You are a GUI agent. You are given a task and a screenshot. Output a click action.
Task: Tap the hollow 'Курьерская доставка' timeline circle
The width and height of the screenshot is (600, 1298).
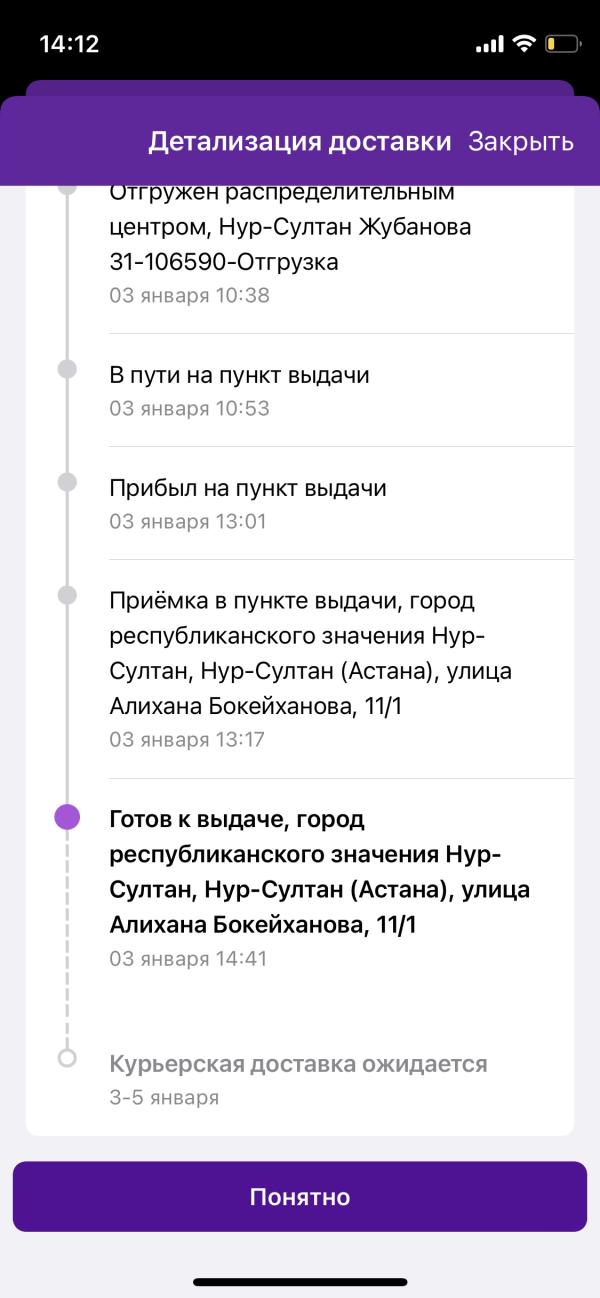[67, 1057]
